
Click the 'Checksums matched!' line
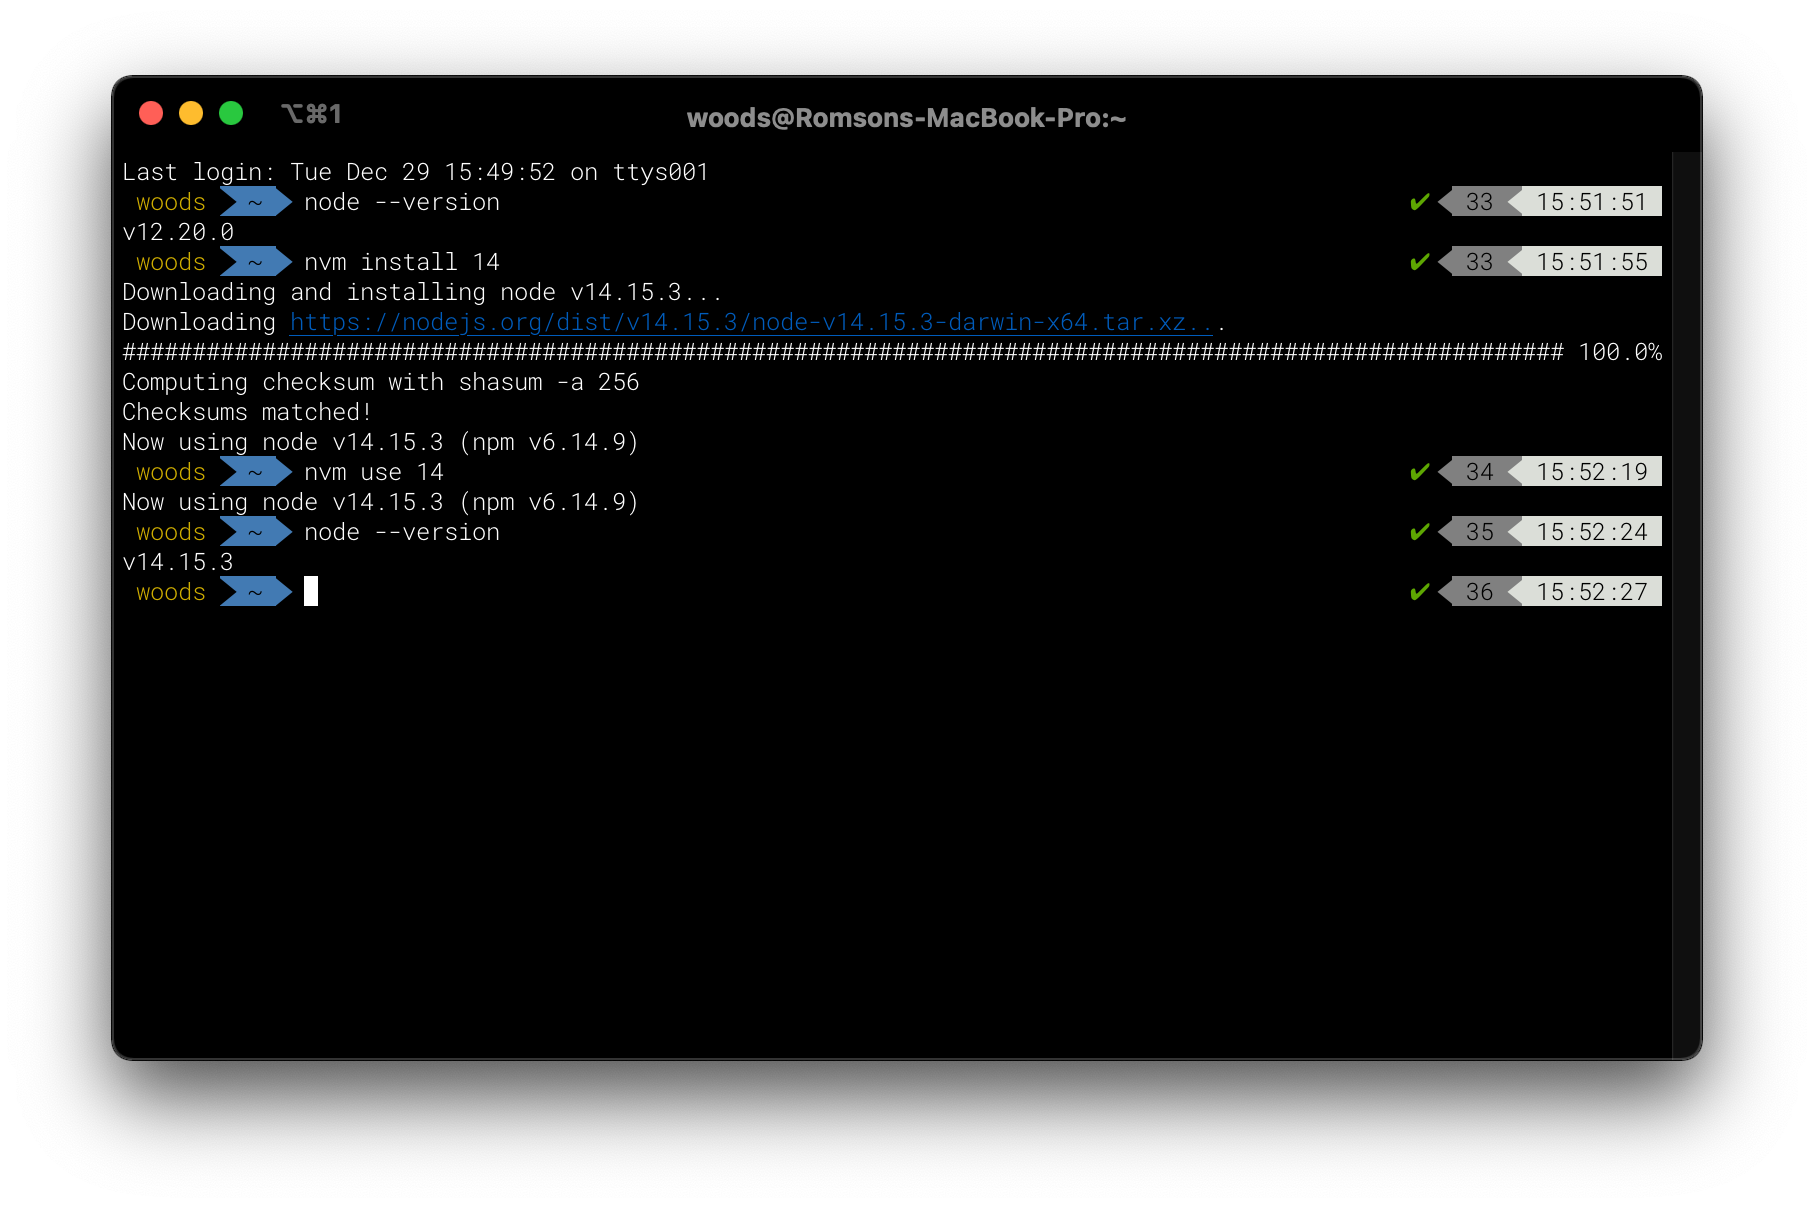click(x=247, y=412)
